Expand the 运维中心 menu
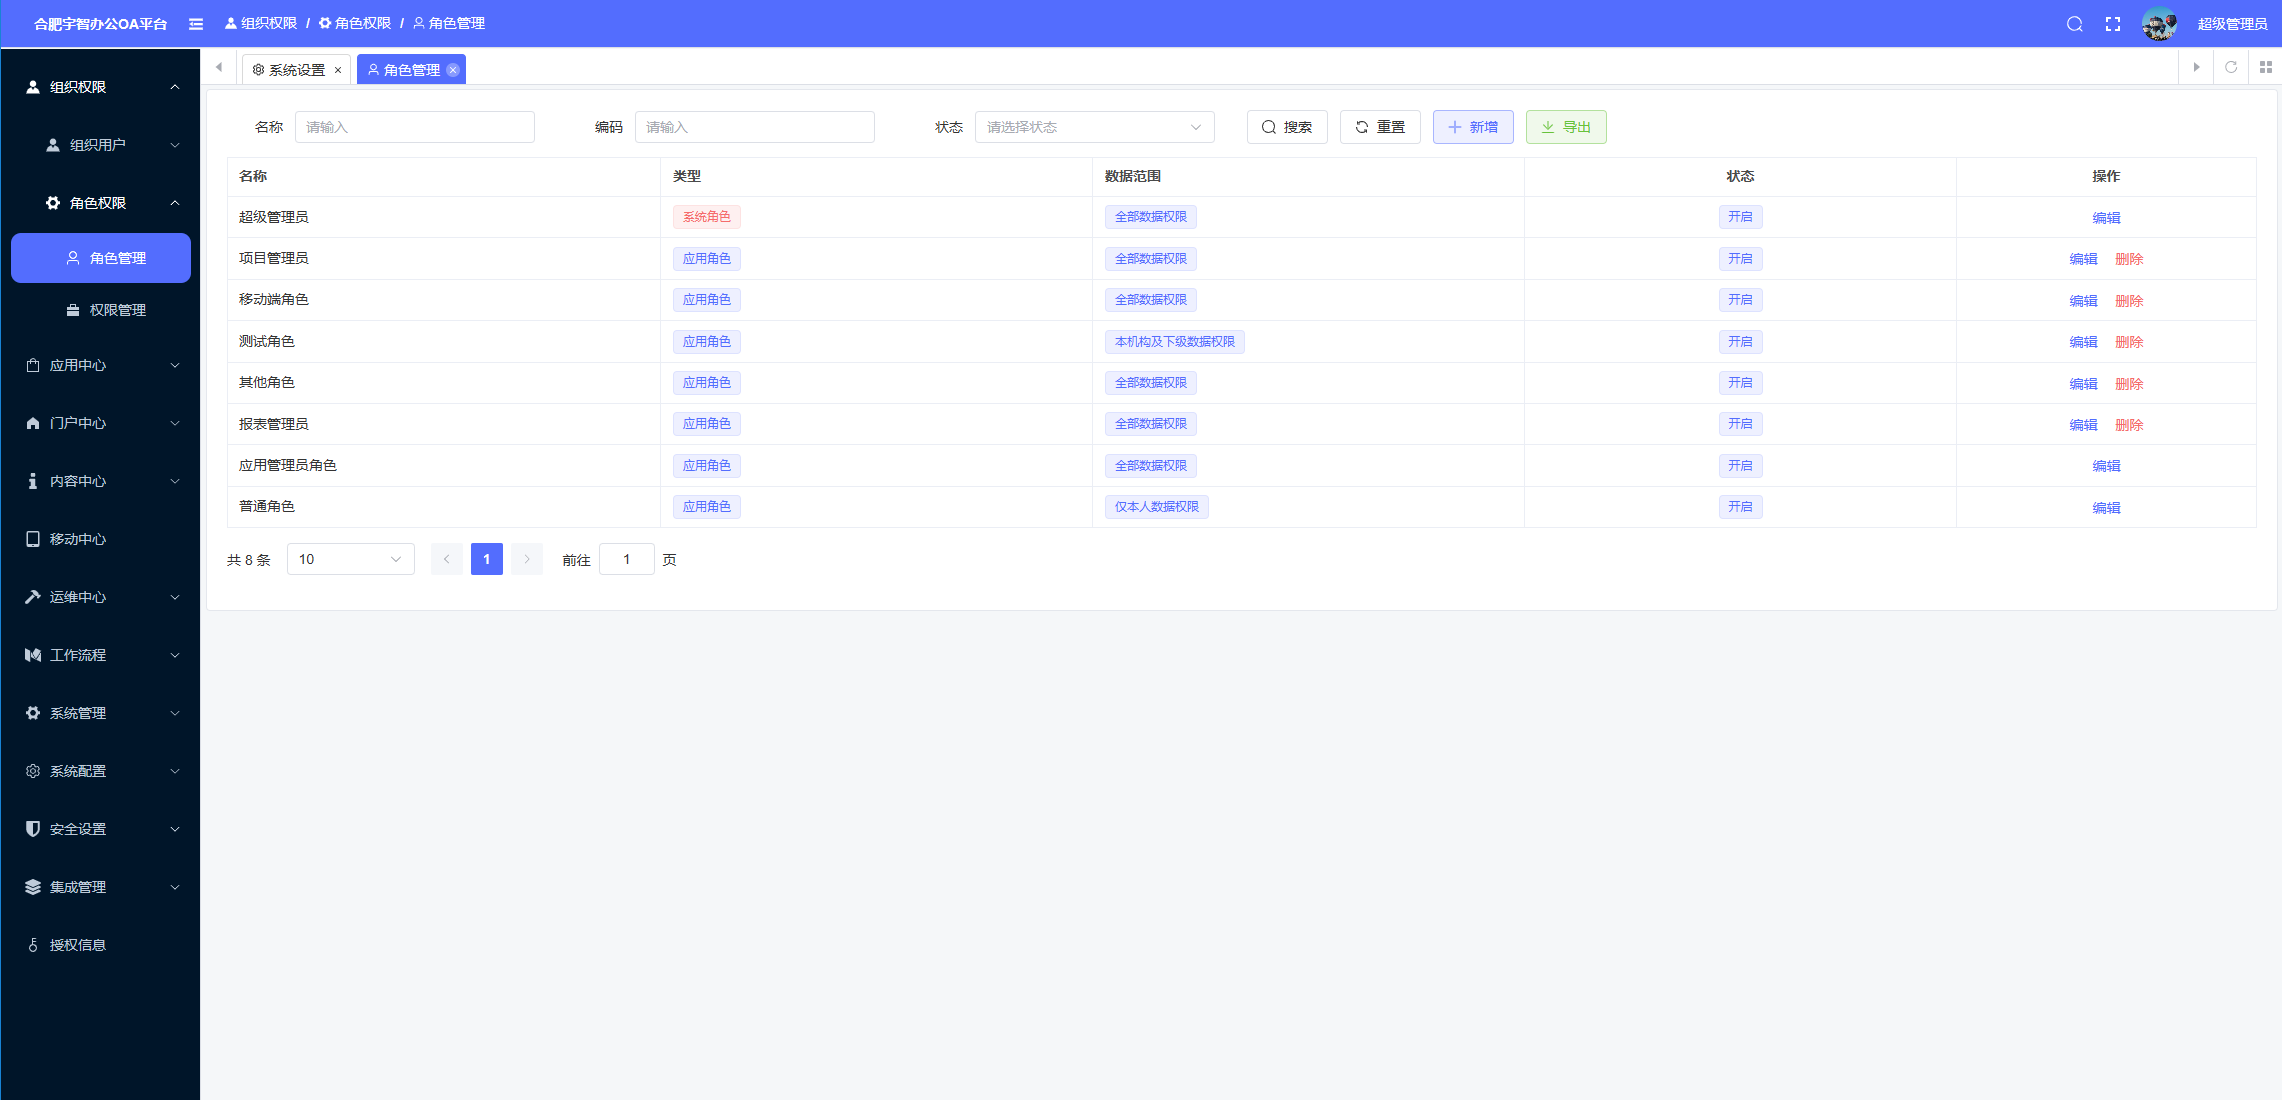 click(100, 597)
